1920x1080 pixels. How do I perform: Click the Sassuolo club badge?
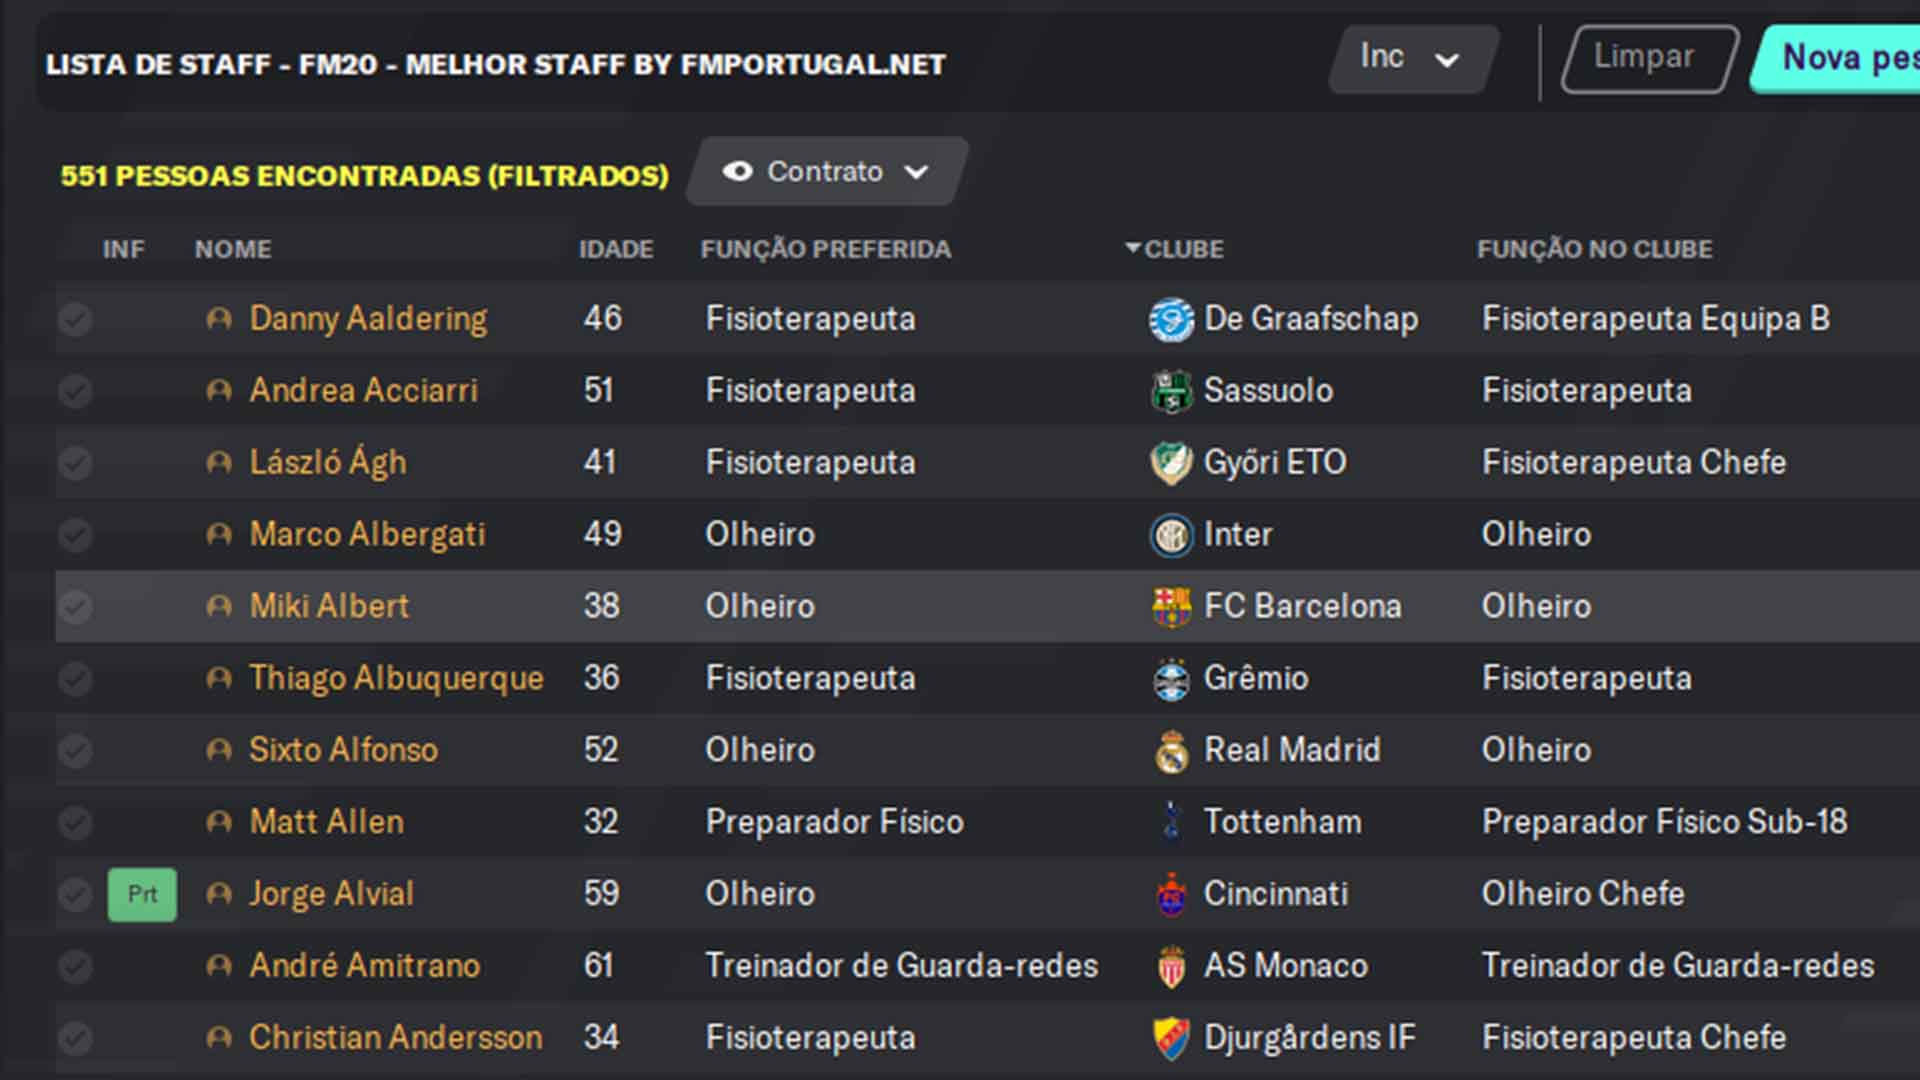pyautogui.click(x=1171, y=390)
